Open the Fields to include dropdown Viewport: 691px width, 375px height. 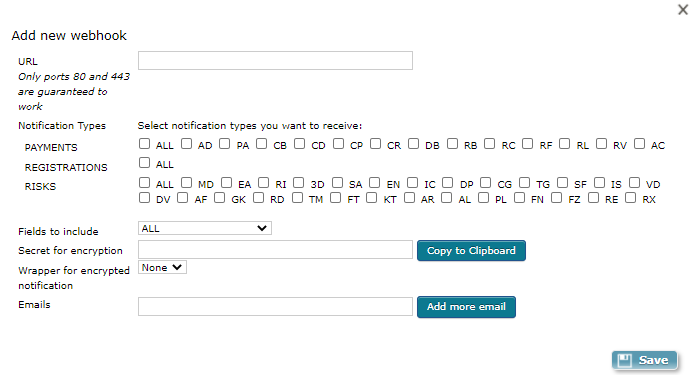click(204, 228)
